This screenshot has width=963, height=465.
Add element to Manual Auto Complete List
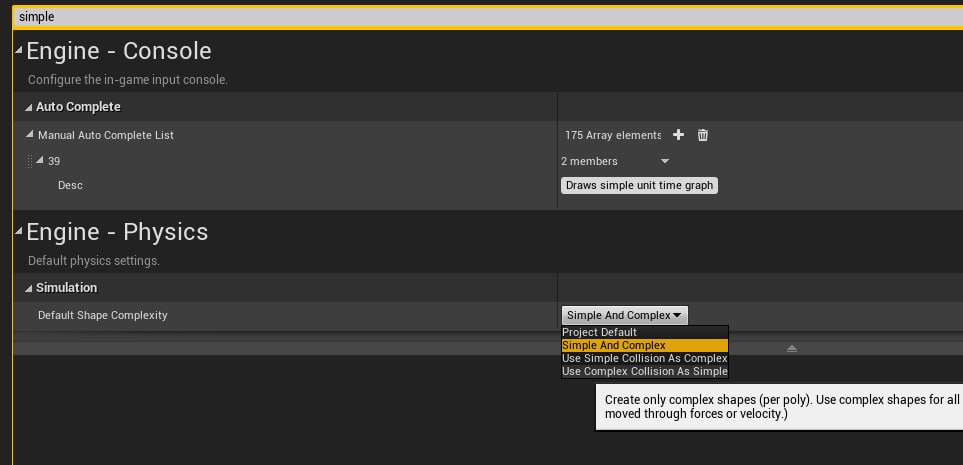click(678, 135)
